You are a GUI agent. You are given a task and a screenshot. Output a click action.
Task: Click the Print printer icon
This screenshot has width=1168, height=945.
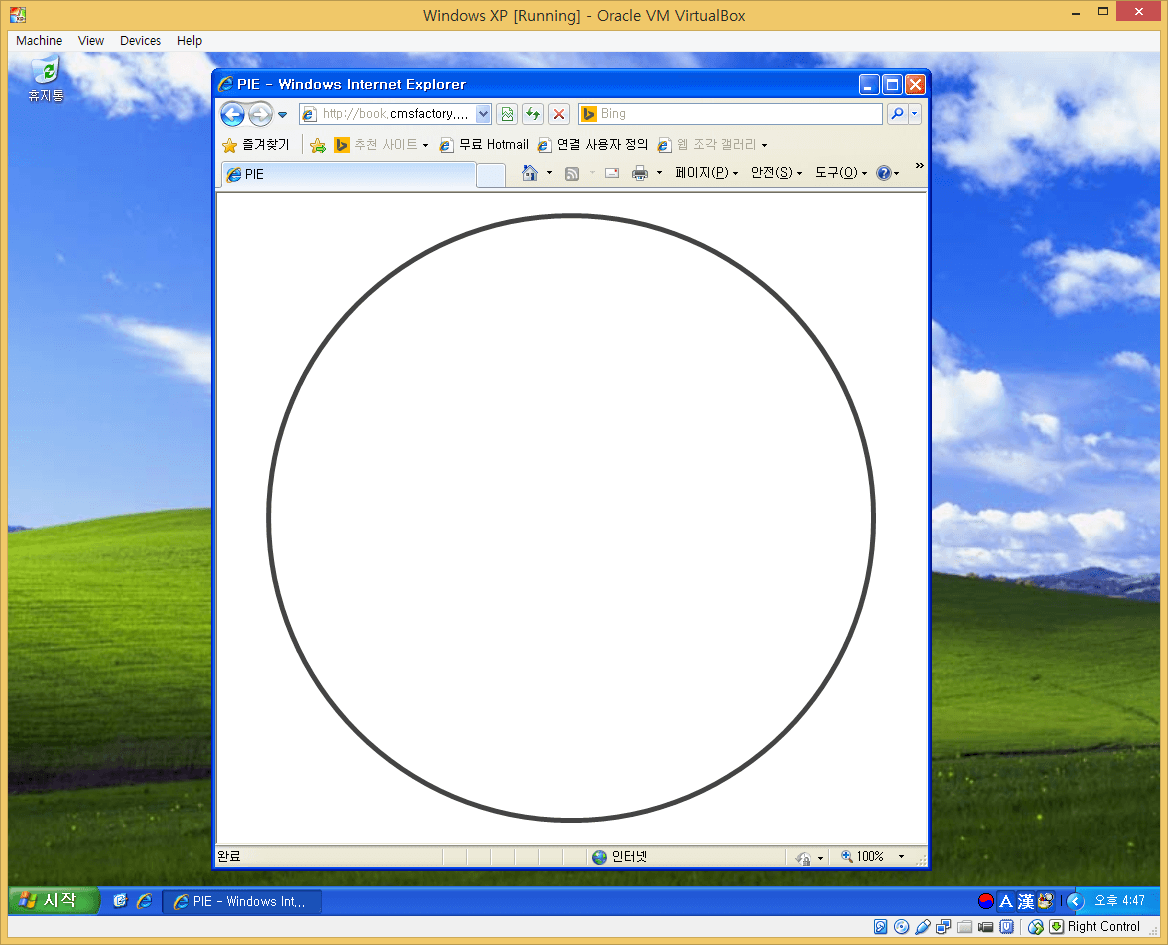coord(640,174)
